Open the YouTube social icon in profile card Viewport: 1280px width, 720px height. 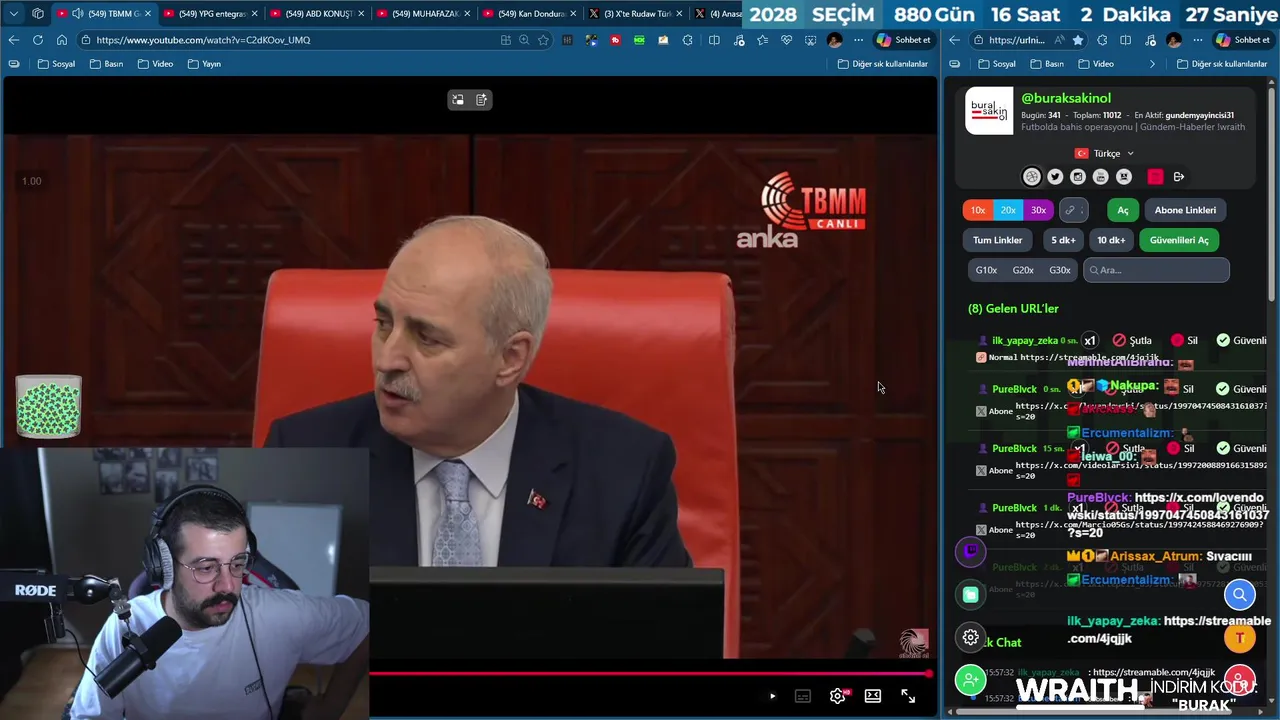coord(1101,177)
